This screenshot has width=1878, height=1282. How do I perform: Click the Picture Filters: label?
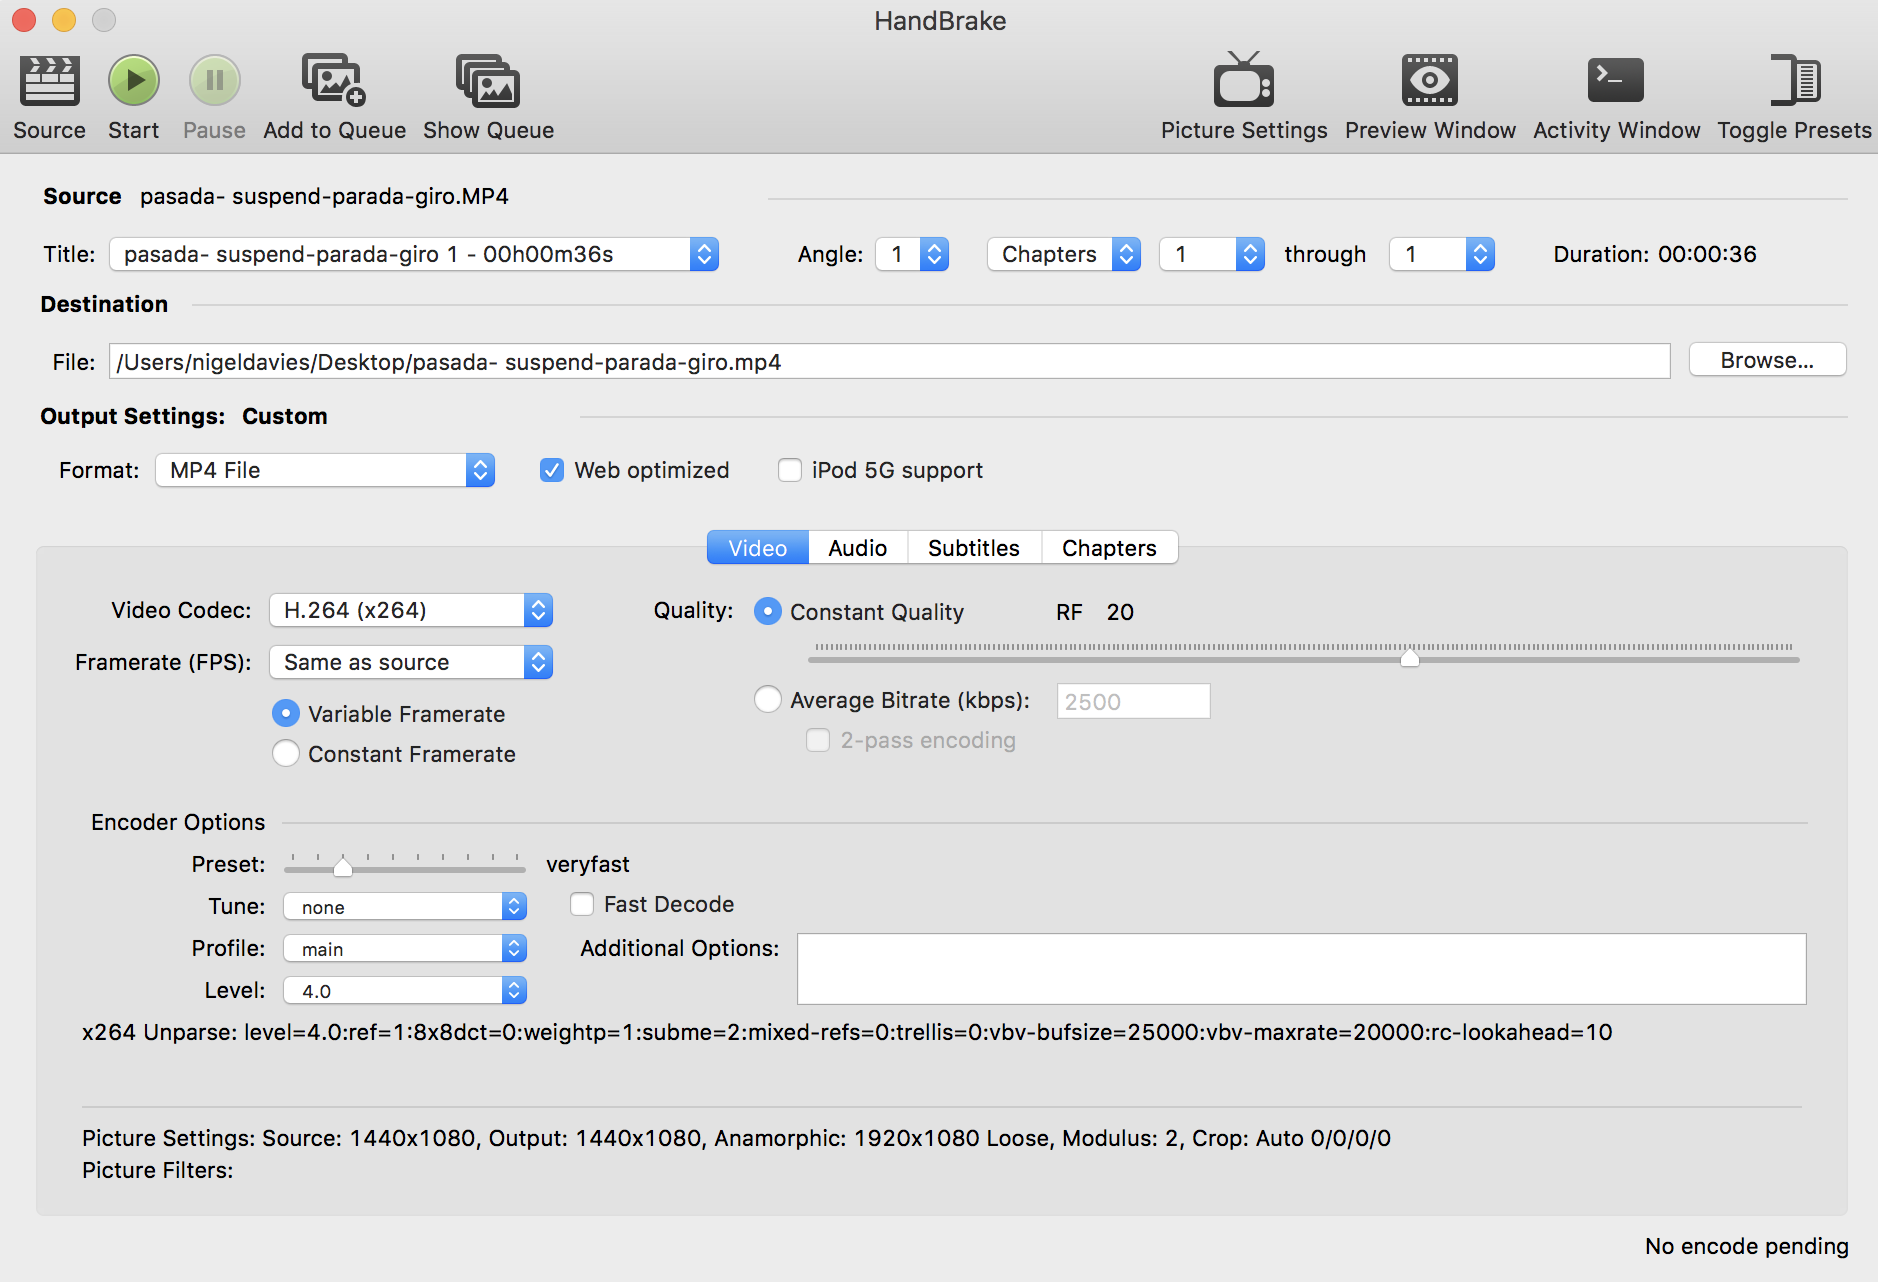(157, 1170)
